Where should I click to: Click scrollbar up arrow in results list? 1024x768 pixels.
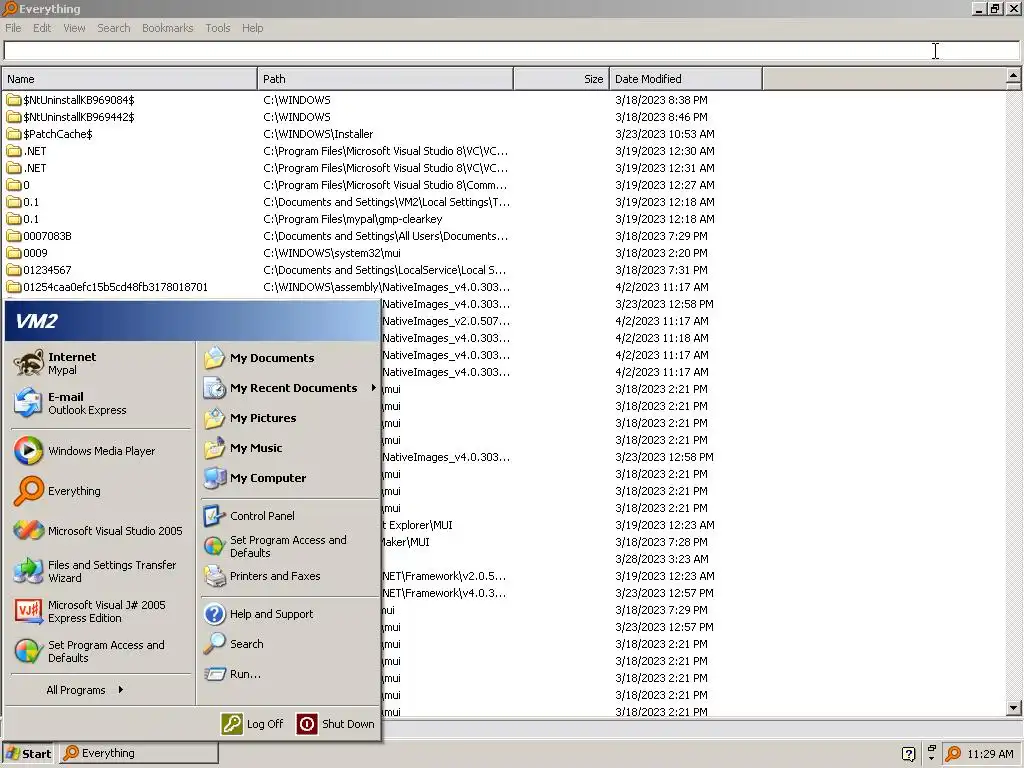(x=1013, y=76)
